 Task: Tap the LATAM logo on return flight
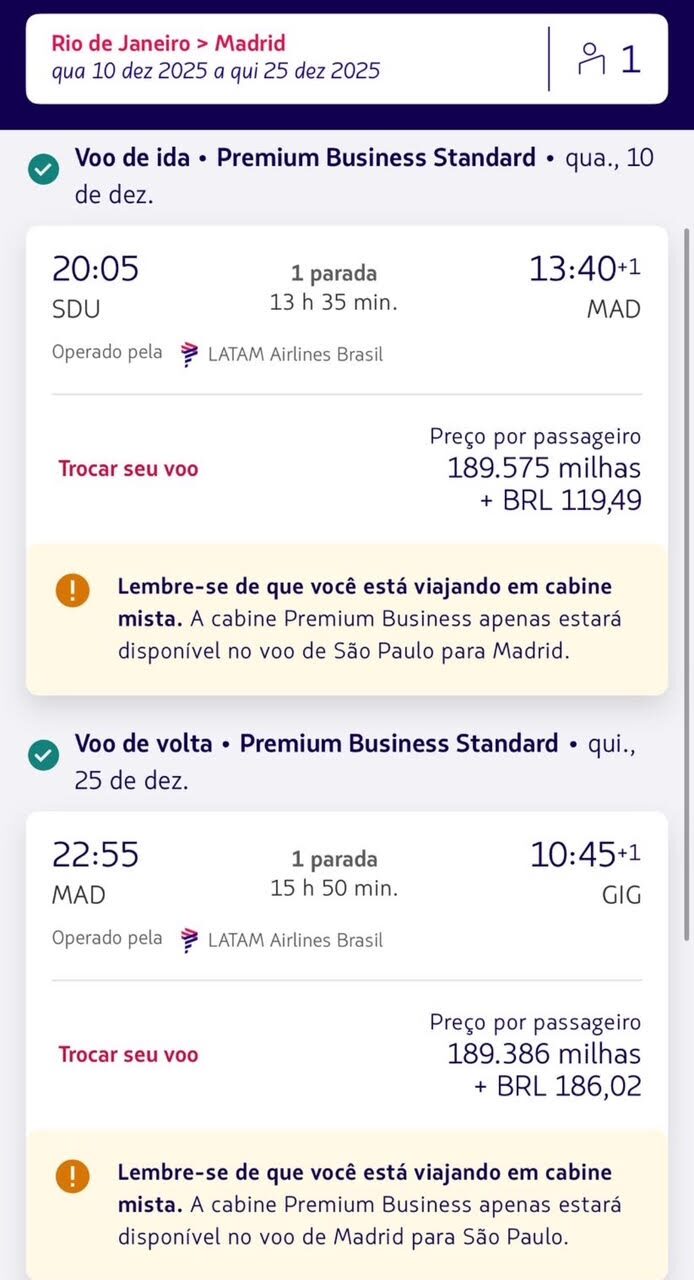point(189,940)
